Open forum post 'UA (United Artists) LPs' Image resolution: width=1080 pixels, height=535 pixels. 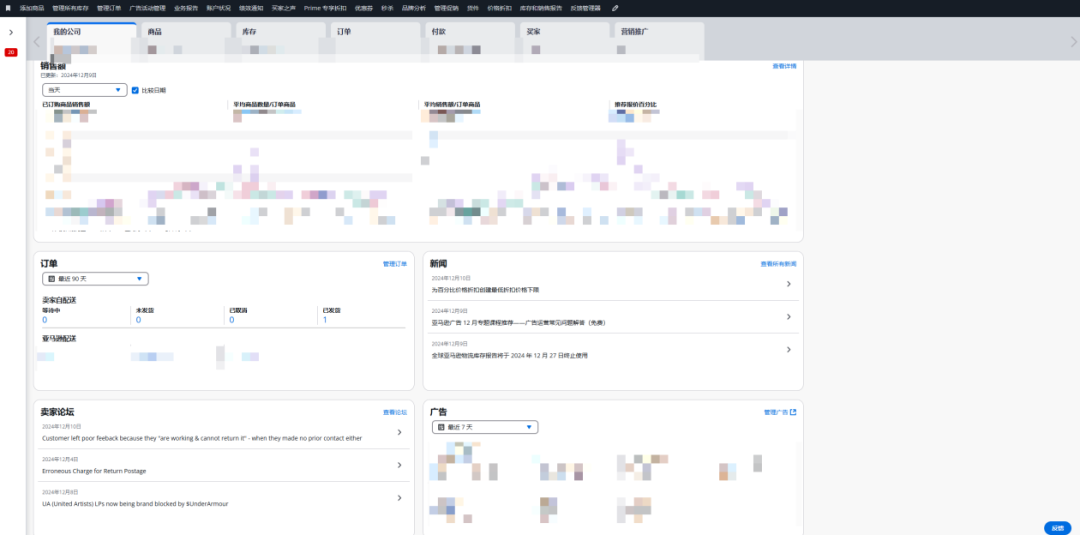tap(135, 503)
